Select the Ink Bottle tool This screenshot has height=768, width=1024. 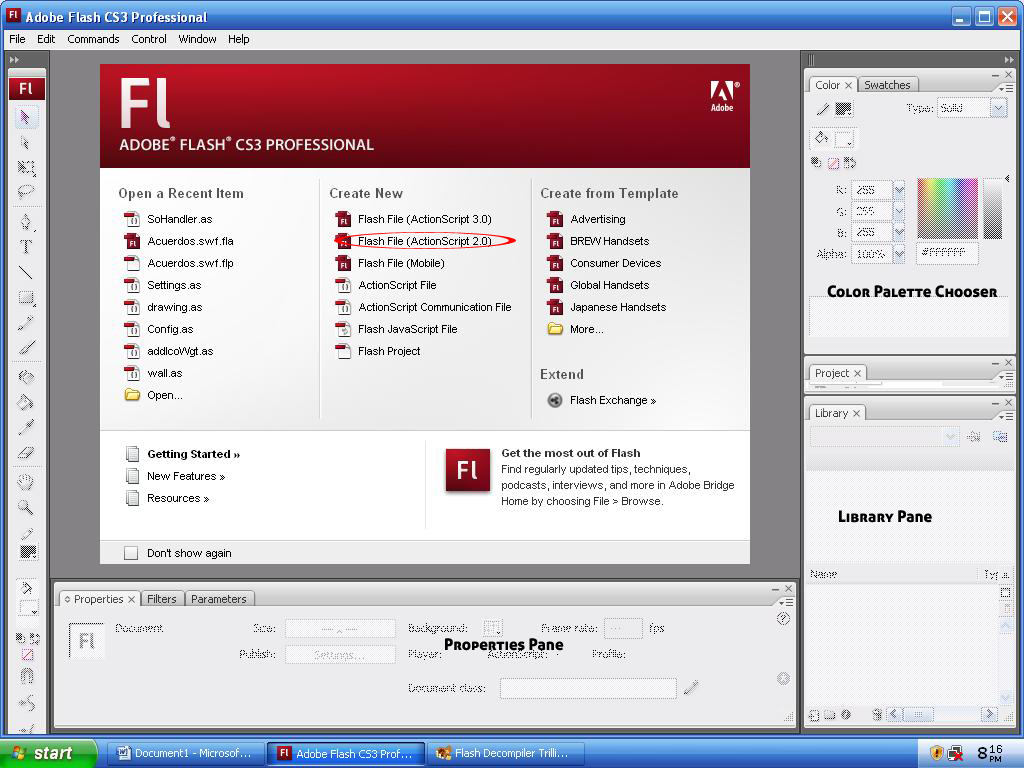click(26, 377)
